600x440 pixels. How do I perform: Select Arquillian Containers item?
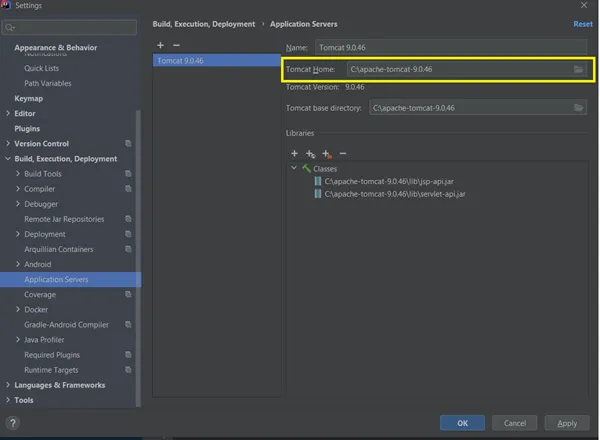(59, 249)
